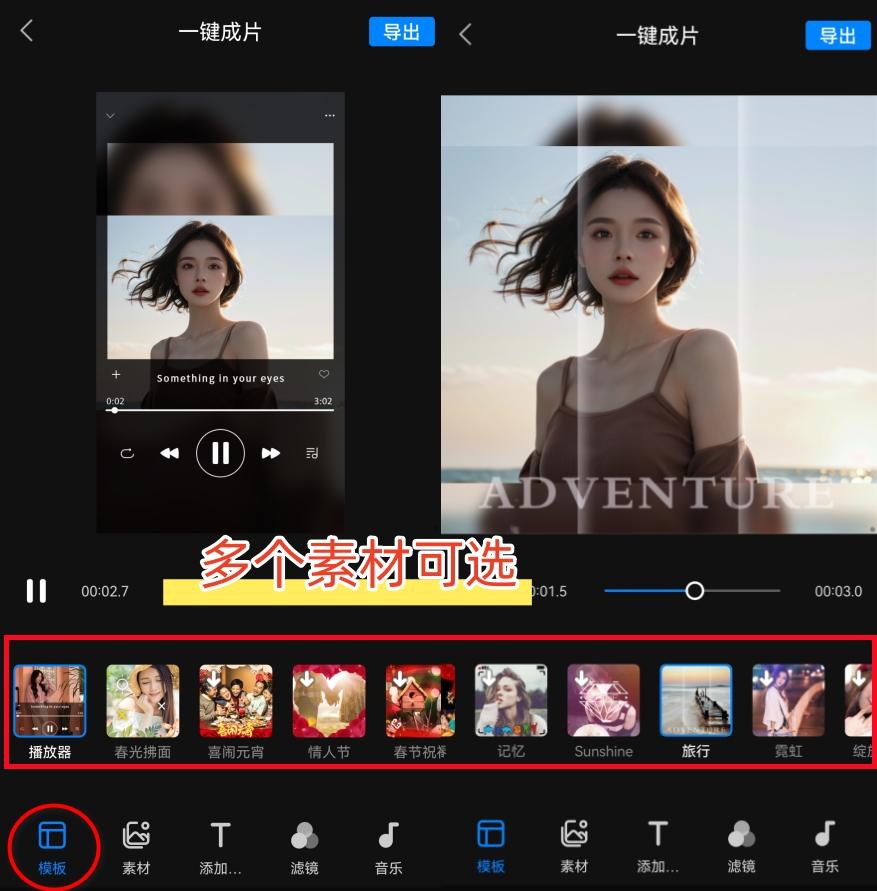Viewport: 877px width, 891px height.
Task: Select the 喜闹元宵 template
Action: coord(236,701)
